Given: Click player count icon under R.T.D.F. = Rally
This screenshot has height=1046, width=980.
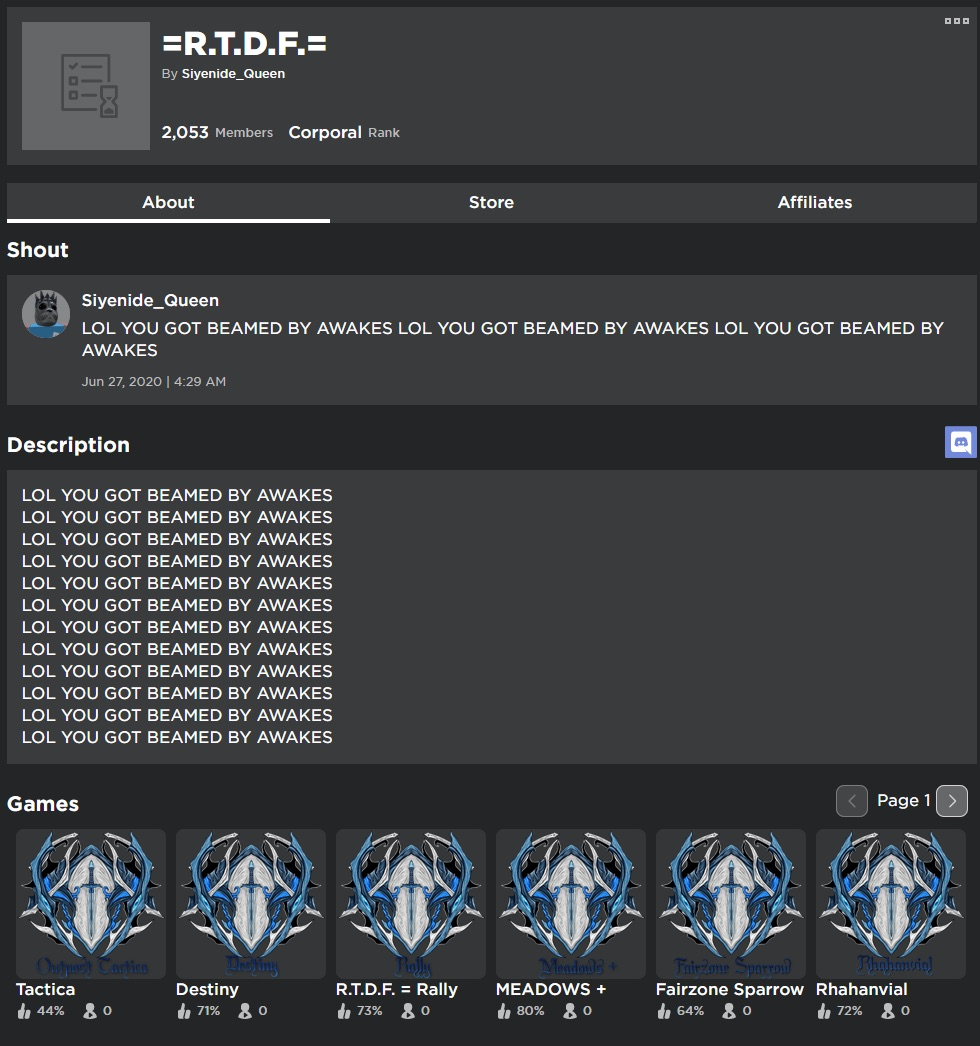Looking at the screenshot, I should [x=408, y=1011].
